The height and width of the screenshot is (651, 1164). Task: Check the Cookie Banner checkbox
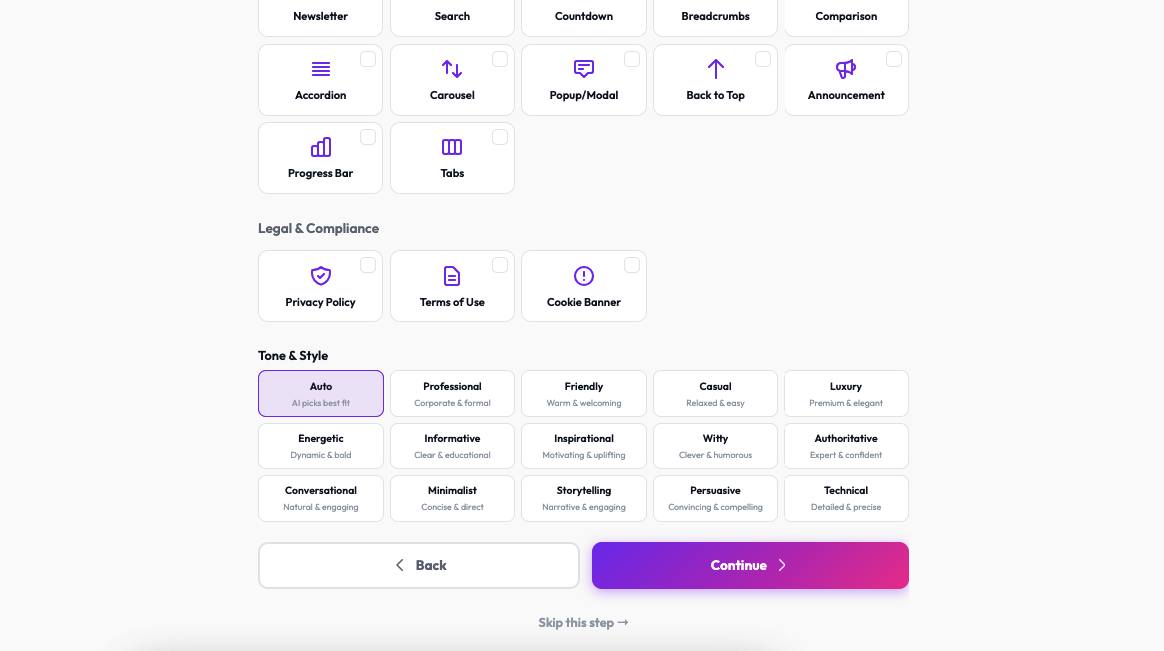click(632, 265)
